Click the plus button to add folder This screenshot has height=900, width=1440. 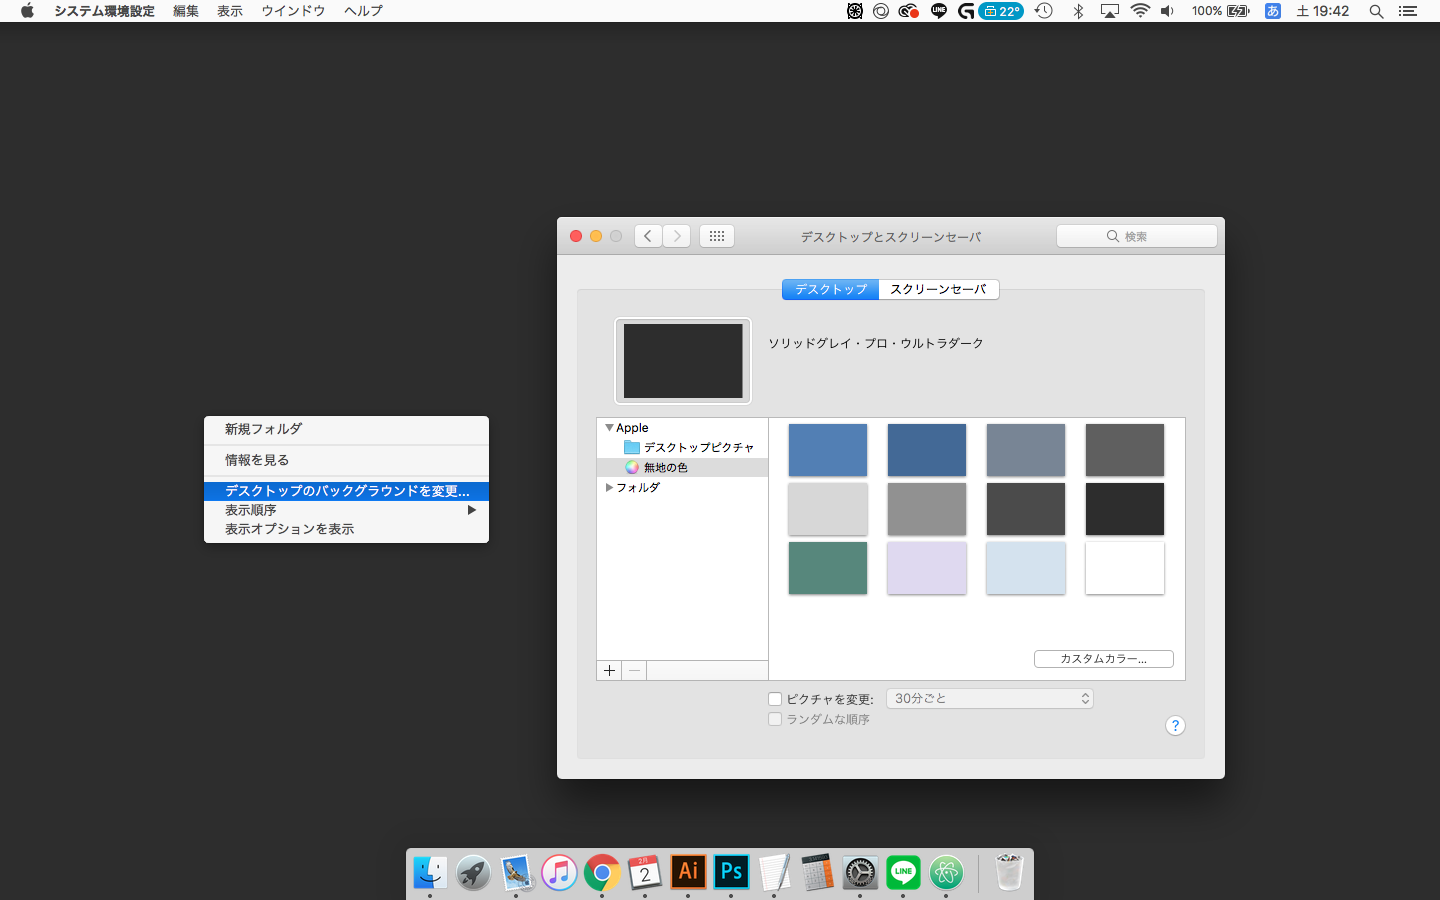click(609, 670)
